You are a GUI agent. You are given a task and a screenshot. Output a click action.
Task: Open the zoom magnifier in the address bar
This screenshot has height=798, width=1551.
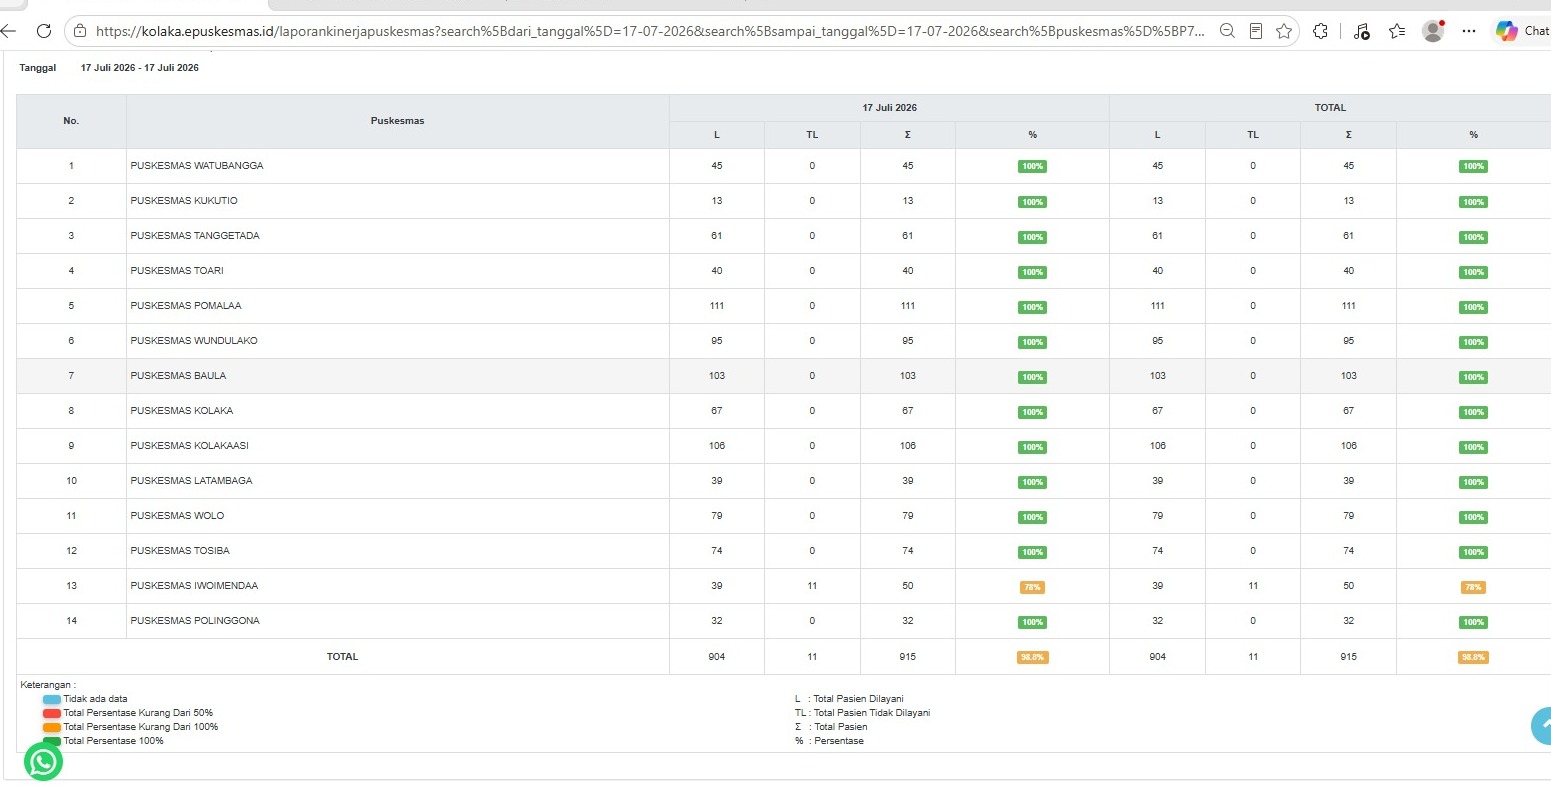tap(1227, 31)
